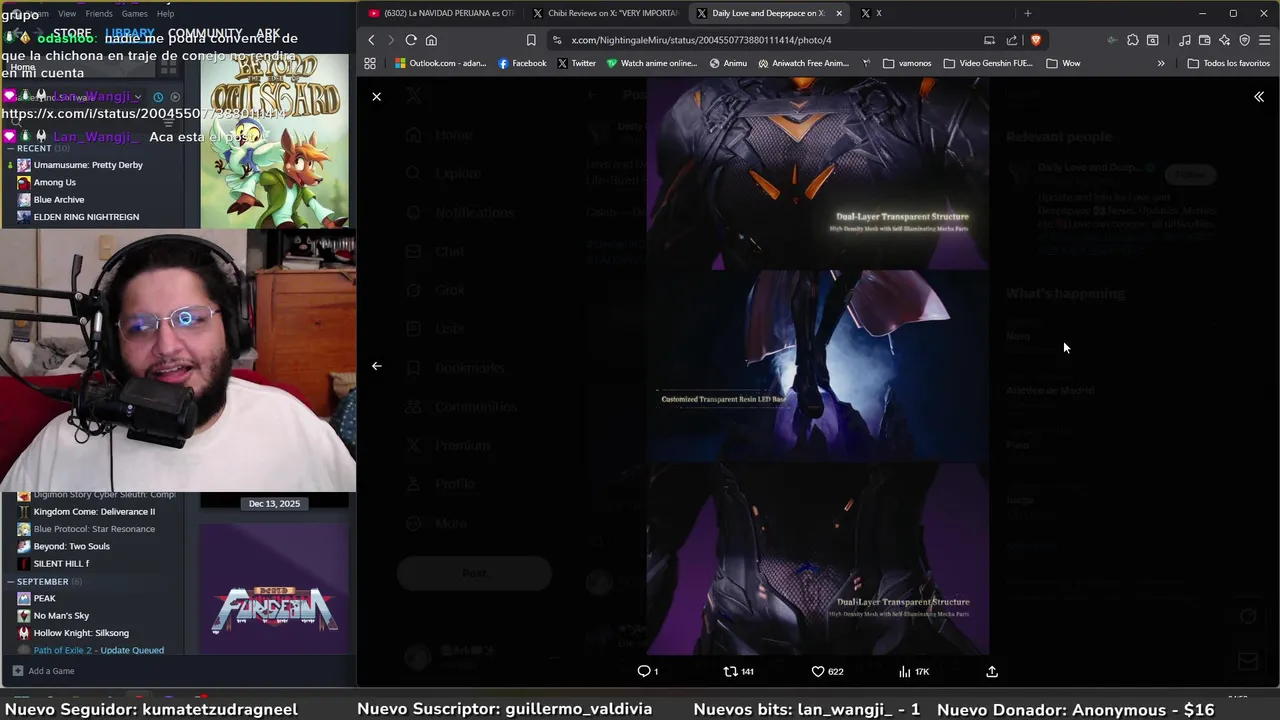The height and width of the screenshot is (720, 1280).
Task: Open replies icon showing 1 reply
Action: 648,672
